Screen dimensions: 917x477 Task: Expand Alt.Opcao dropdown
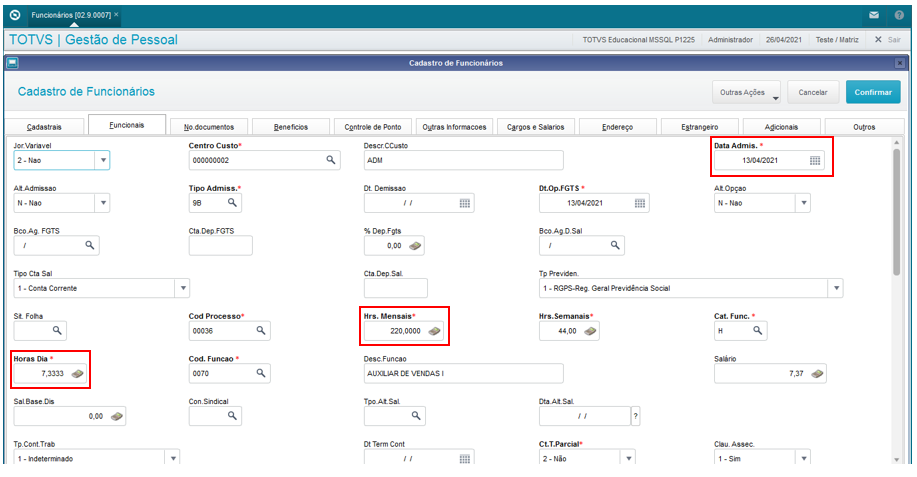(804, 203)
